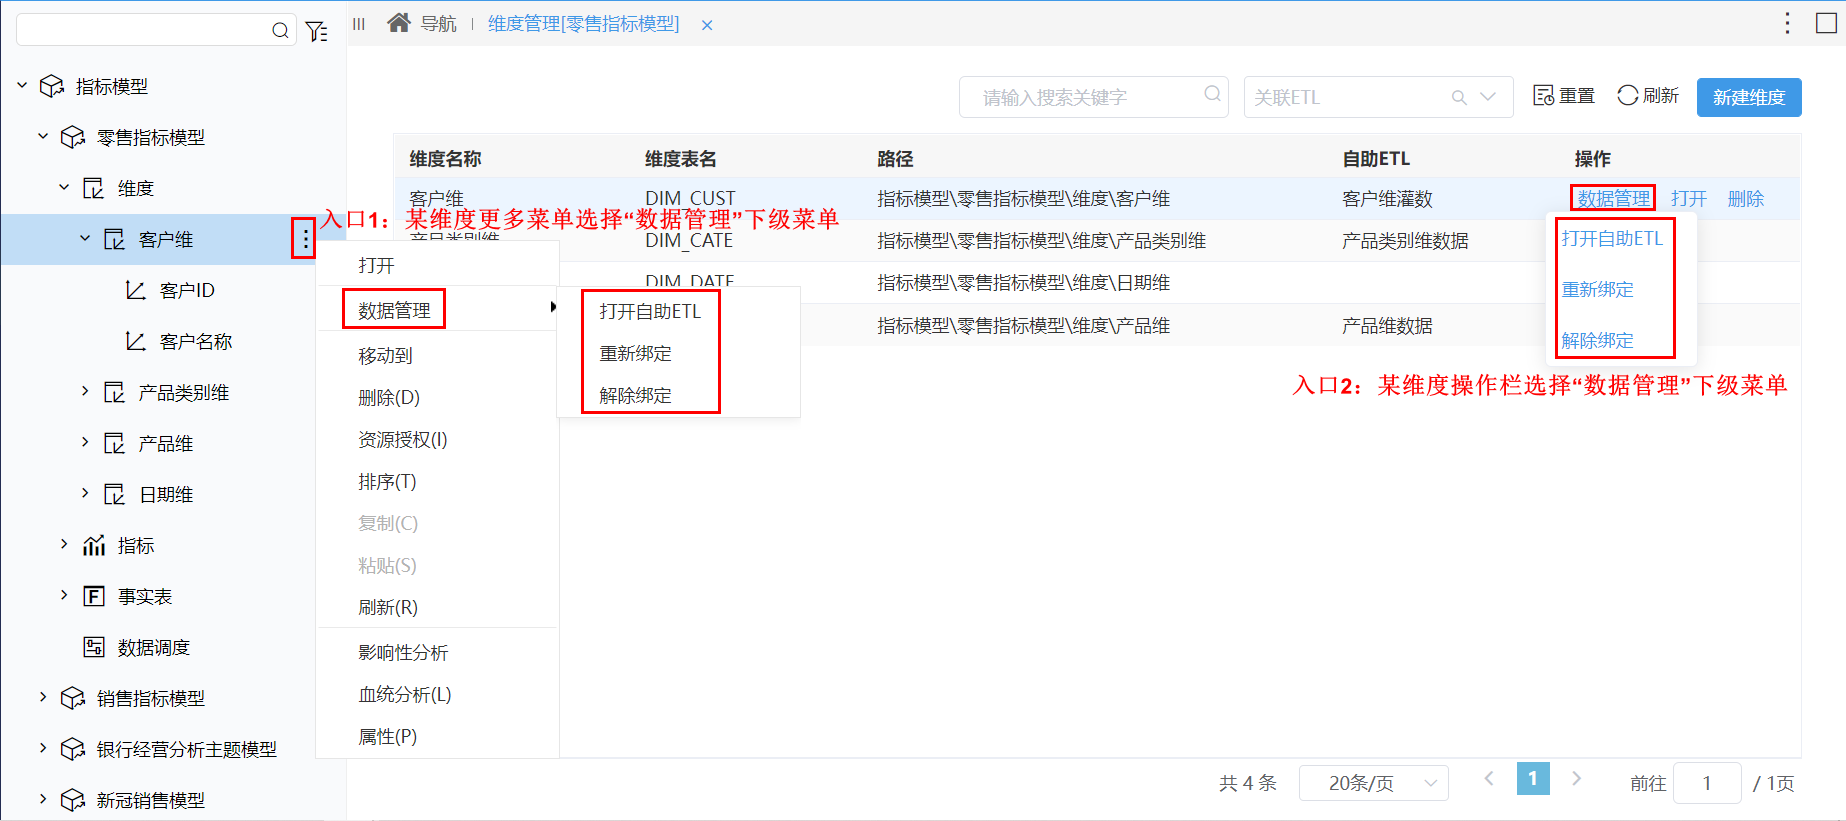Screen dimensions: 1846x821
Task: Choose 移动到 in the context menu
Action: point(438,356)
